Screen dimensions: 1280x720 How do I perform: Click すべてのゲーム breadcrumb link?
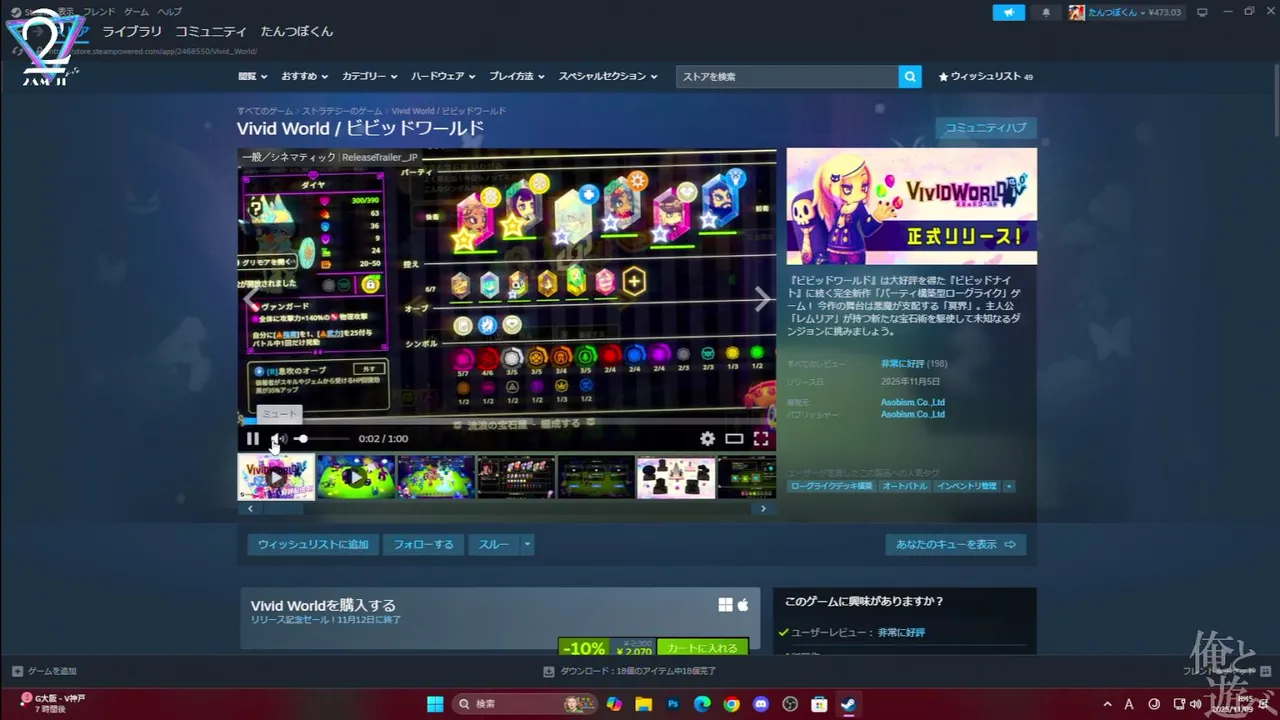coord(265,111)
